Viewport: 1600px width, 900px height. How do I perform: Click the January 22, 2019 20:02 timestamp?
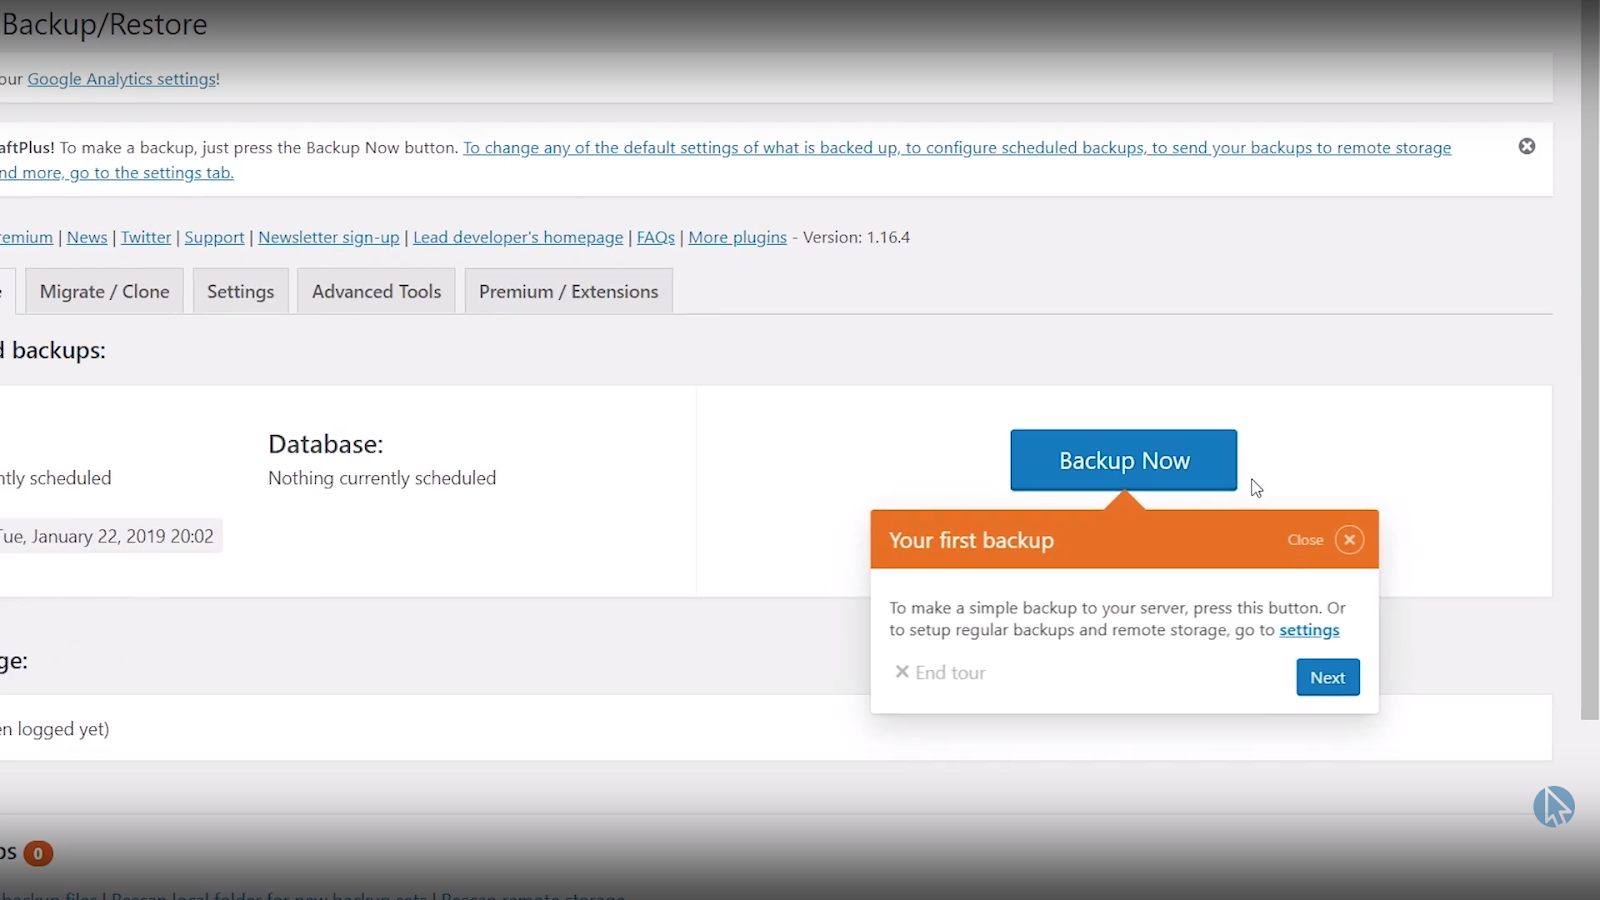(107, 536)
